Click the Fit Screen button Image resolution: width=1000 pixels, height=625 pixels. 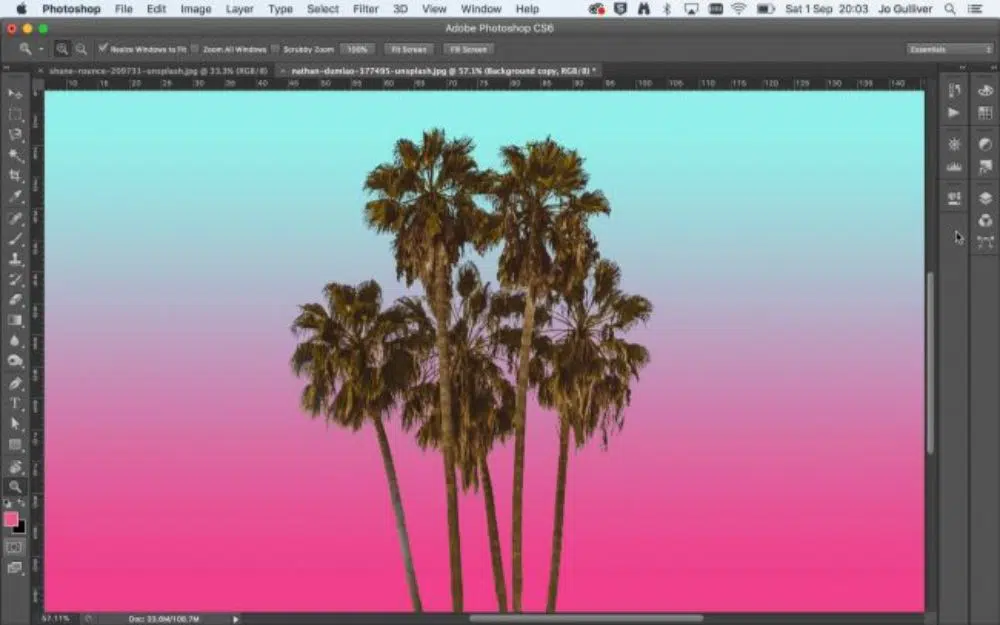(406, 48)
